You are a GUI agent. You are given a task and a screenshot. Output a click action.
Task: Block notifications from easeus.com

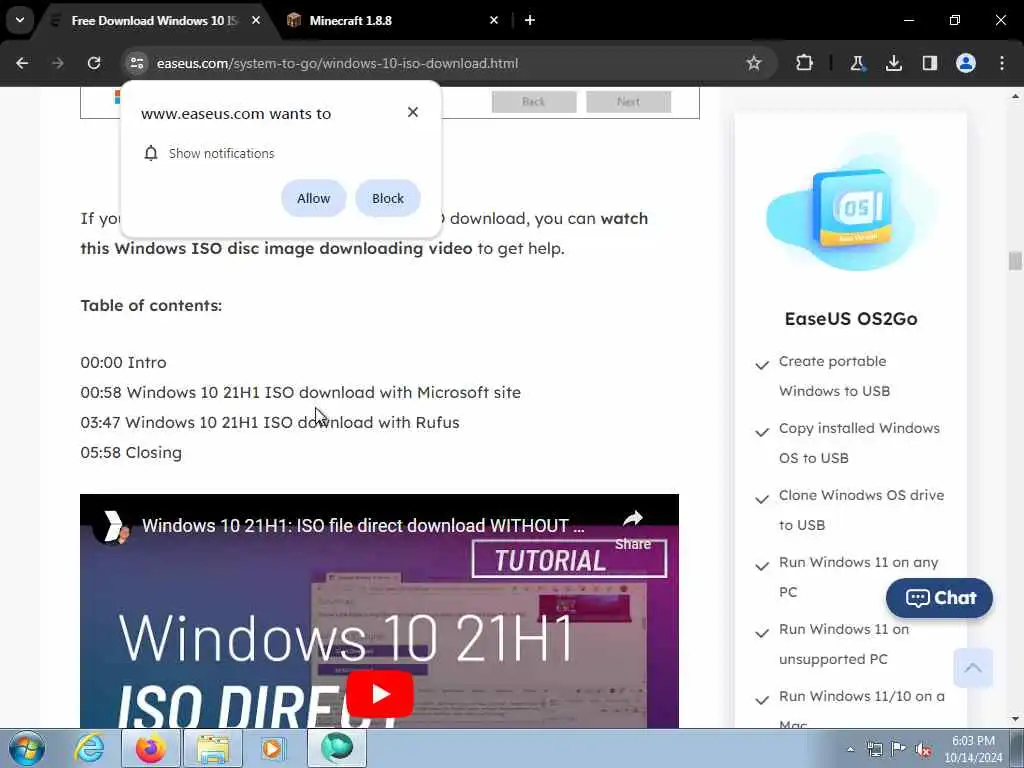pos(388,198)
